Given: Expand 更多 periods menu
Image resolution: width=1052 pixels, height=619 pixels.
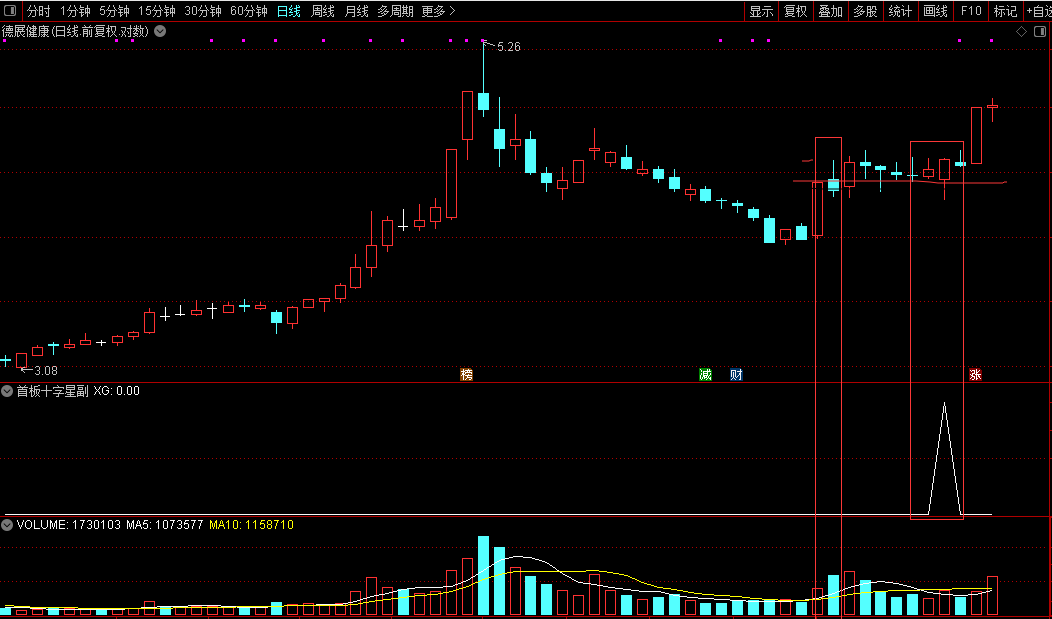Looking at the screenshot, I should click(x=439, y=11).
